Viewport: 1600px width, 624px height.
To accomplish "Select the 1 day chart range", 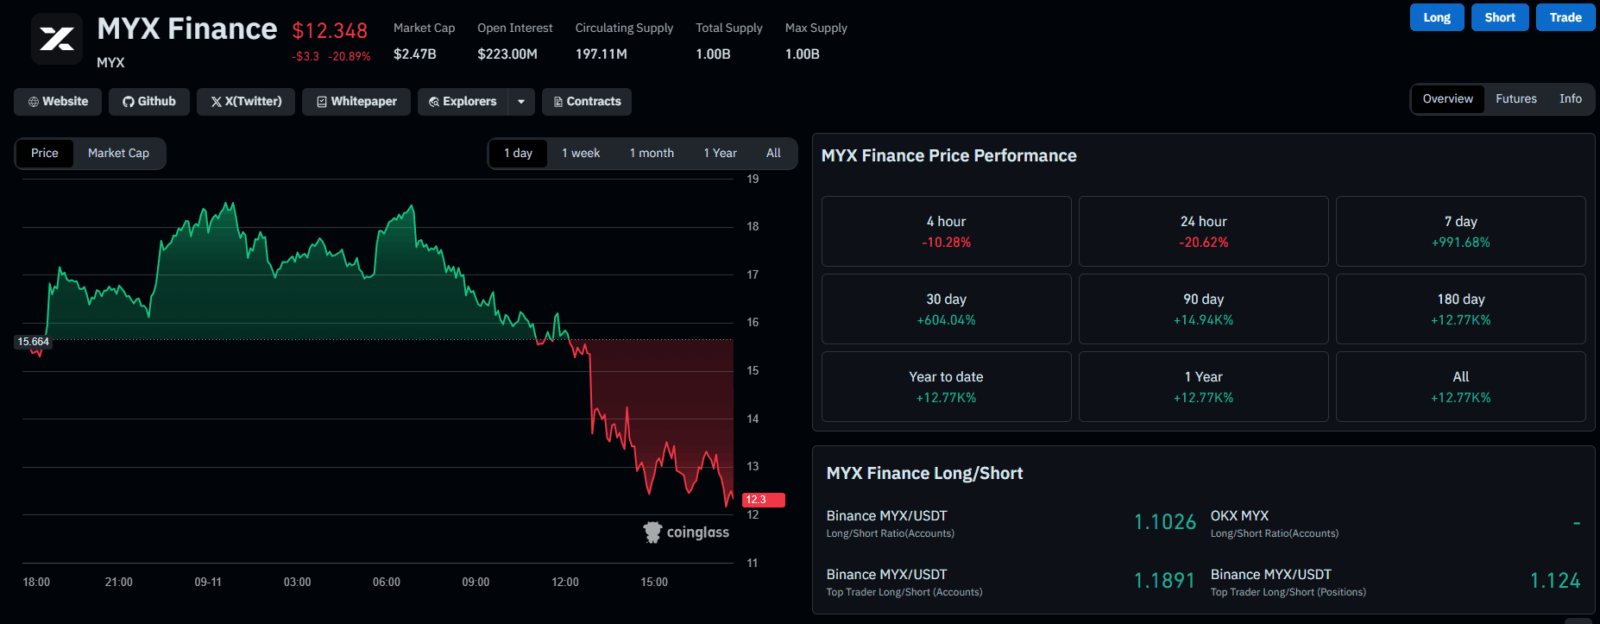I will 518,153.
